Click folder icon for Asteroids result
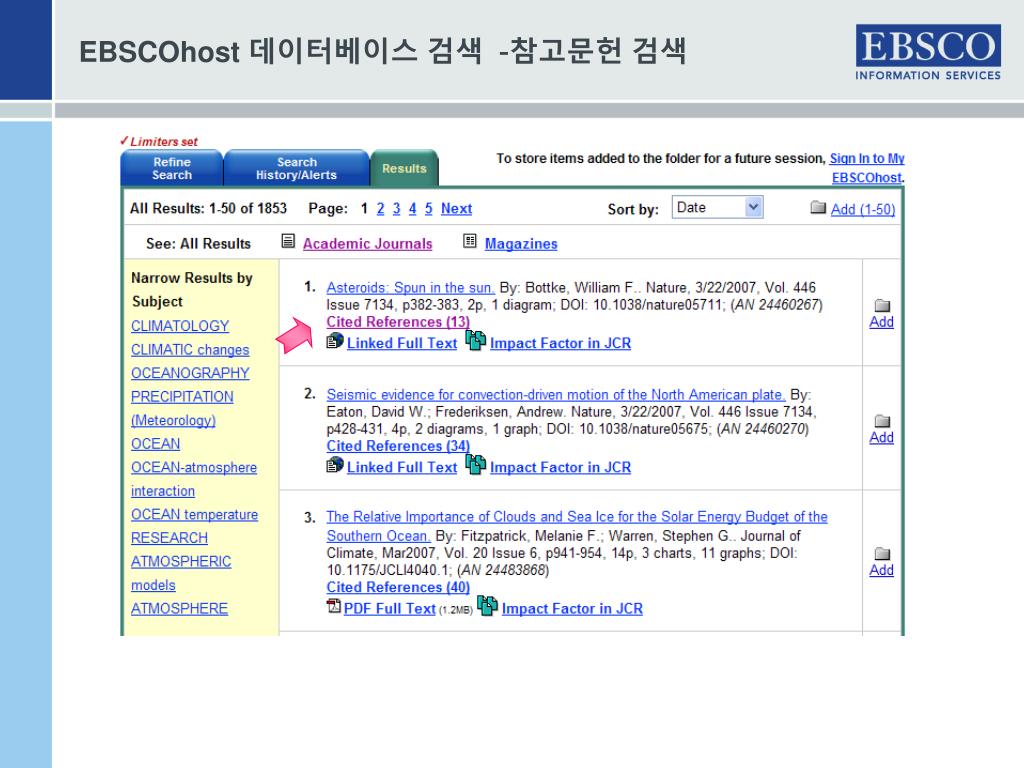Image resolution: width=1024 pixels, height=768 pixels. (x=882, y=305)
